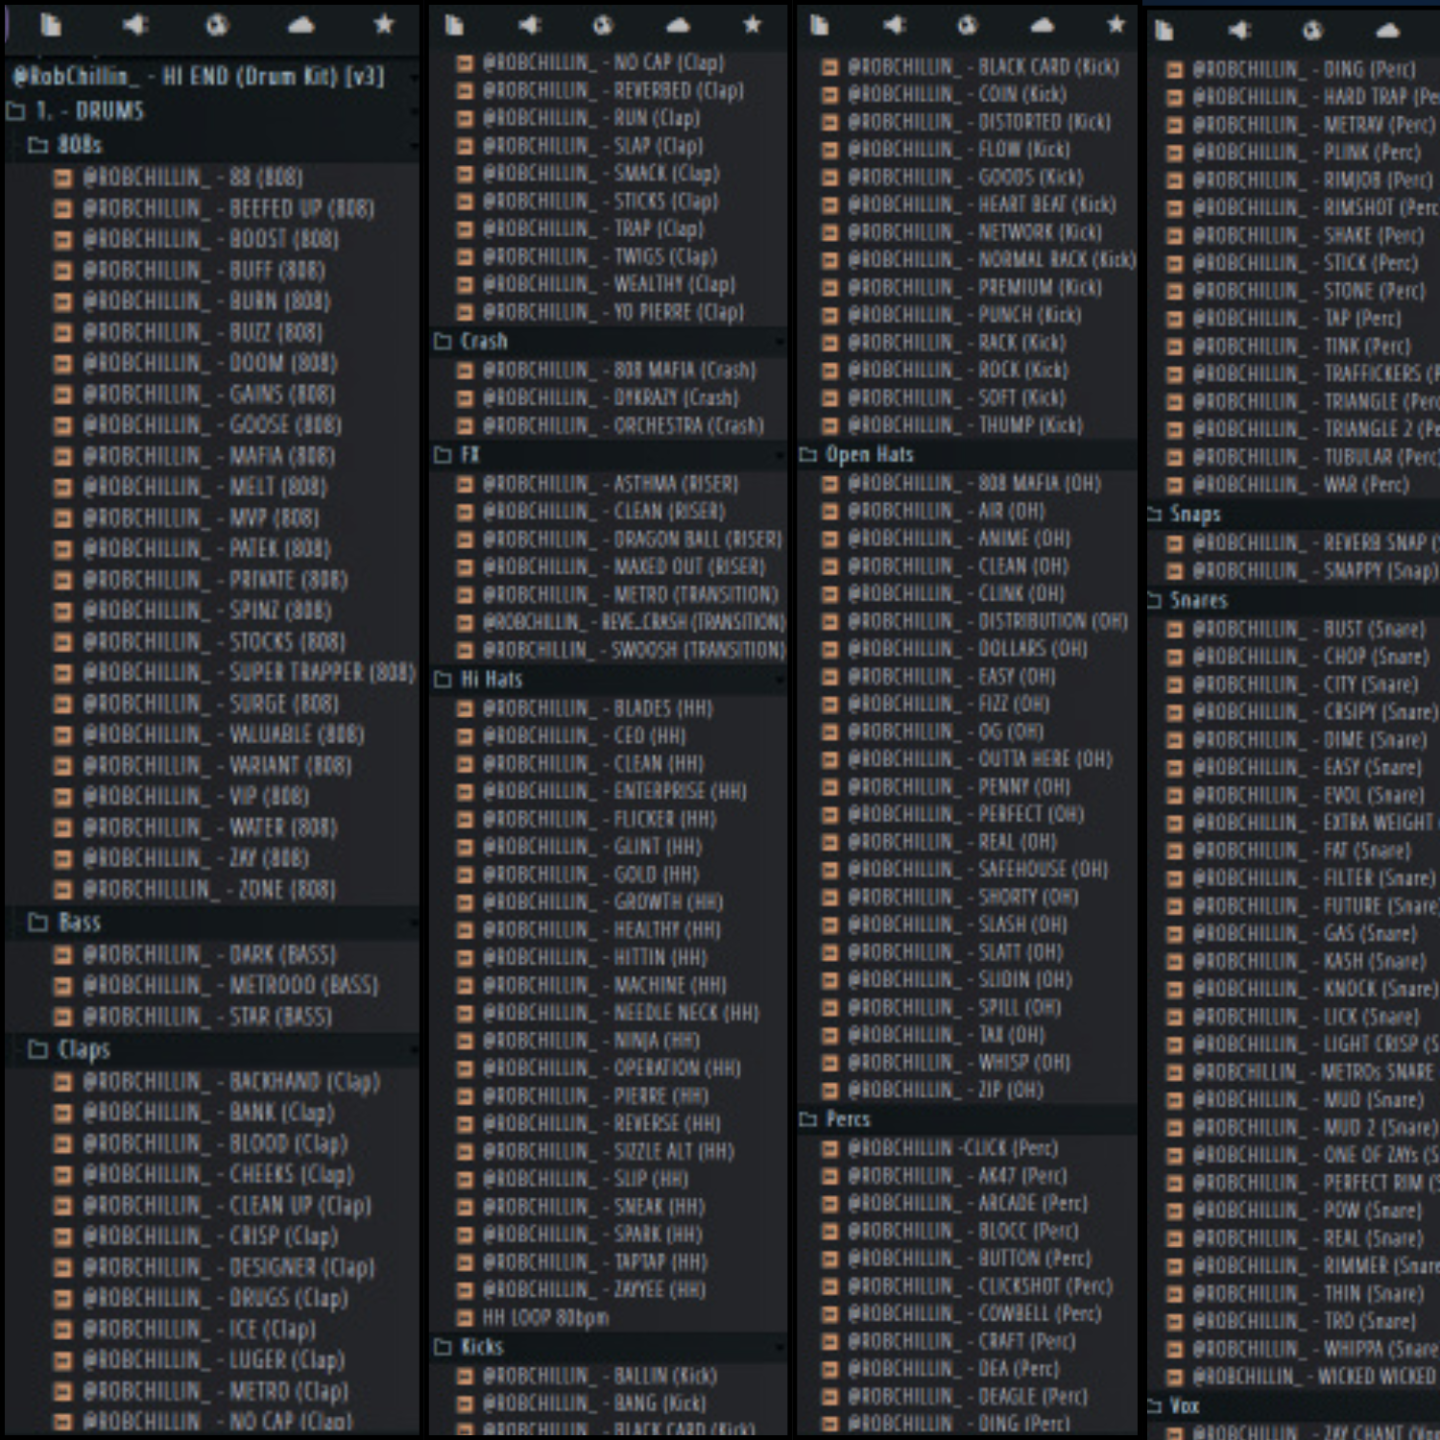The width and height of the screenshot is (1440, 1440).
Task: Click the cloud icon above the Snaps folder panel
Action: [x=1387, y=30]
